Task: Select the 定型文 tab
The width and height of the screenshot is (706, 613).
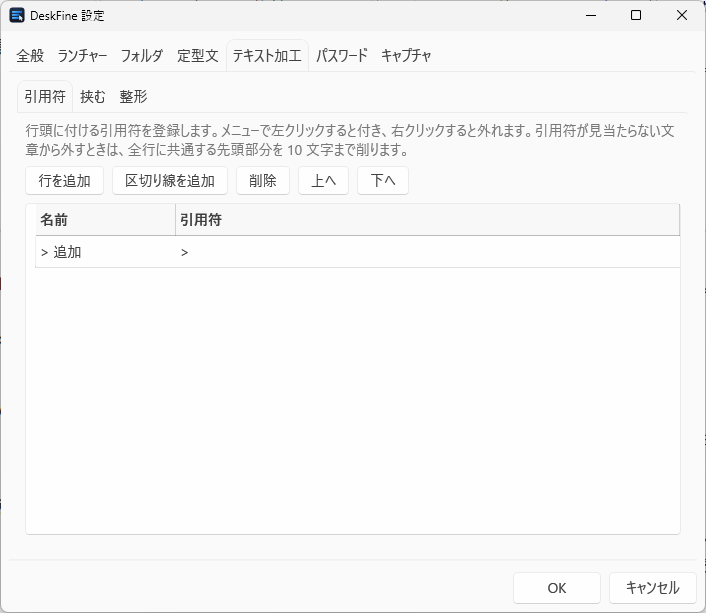Action: [198, 56]
